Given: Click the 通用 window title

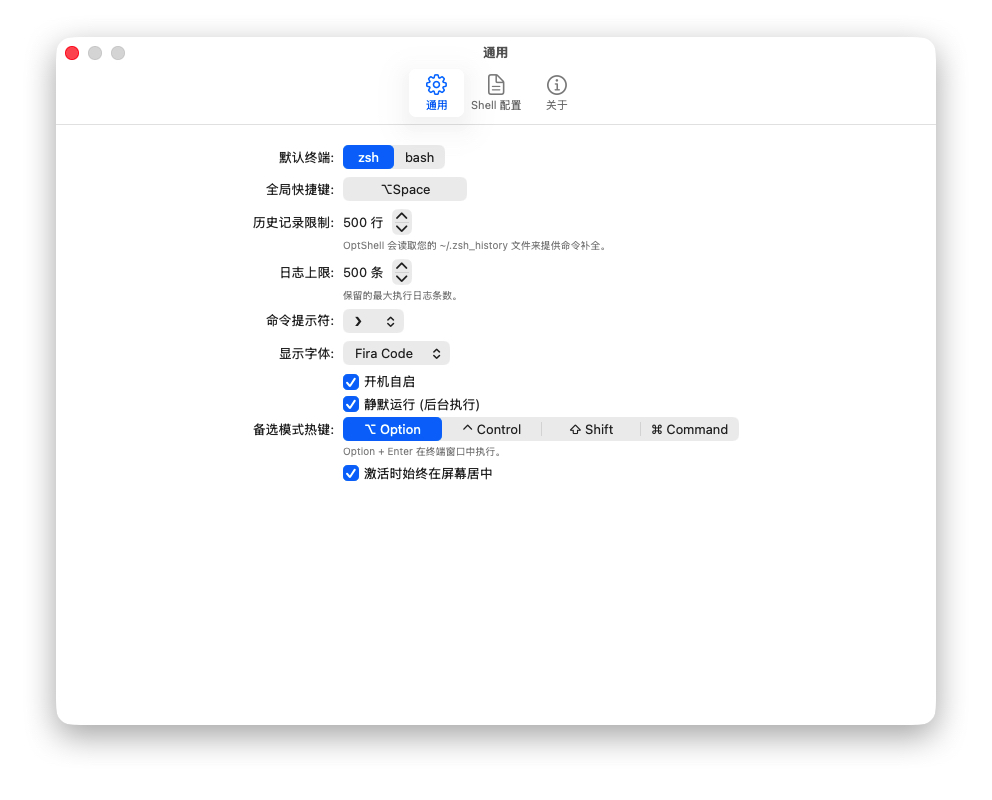Looking at the screenshot, I should click(495, 52).
